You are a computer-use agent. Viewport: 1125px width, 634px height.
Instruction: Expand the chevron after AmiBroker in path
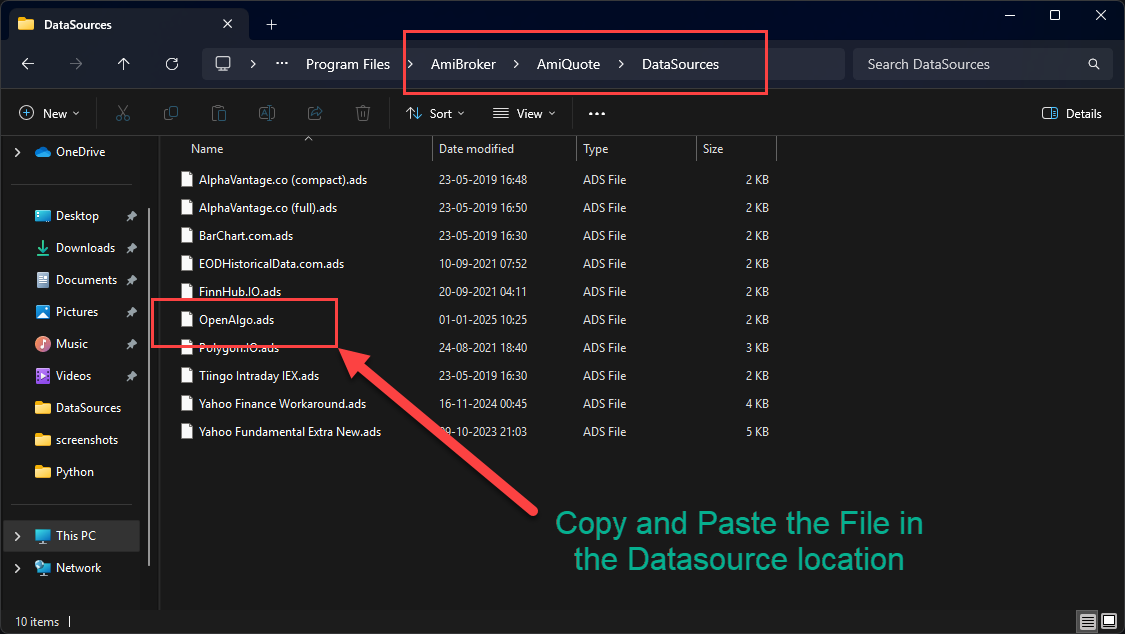coord(516,64)
